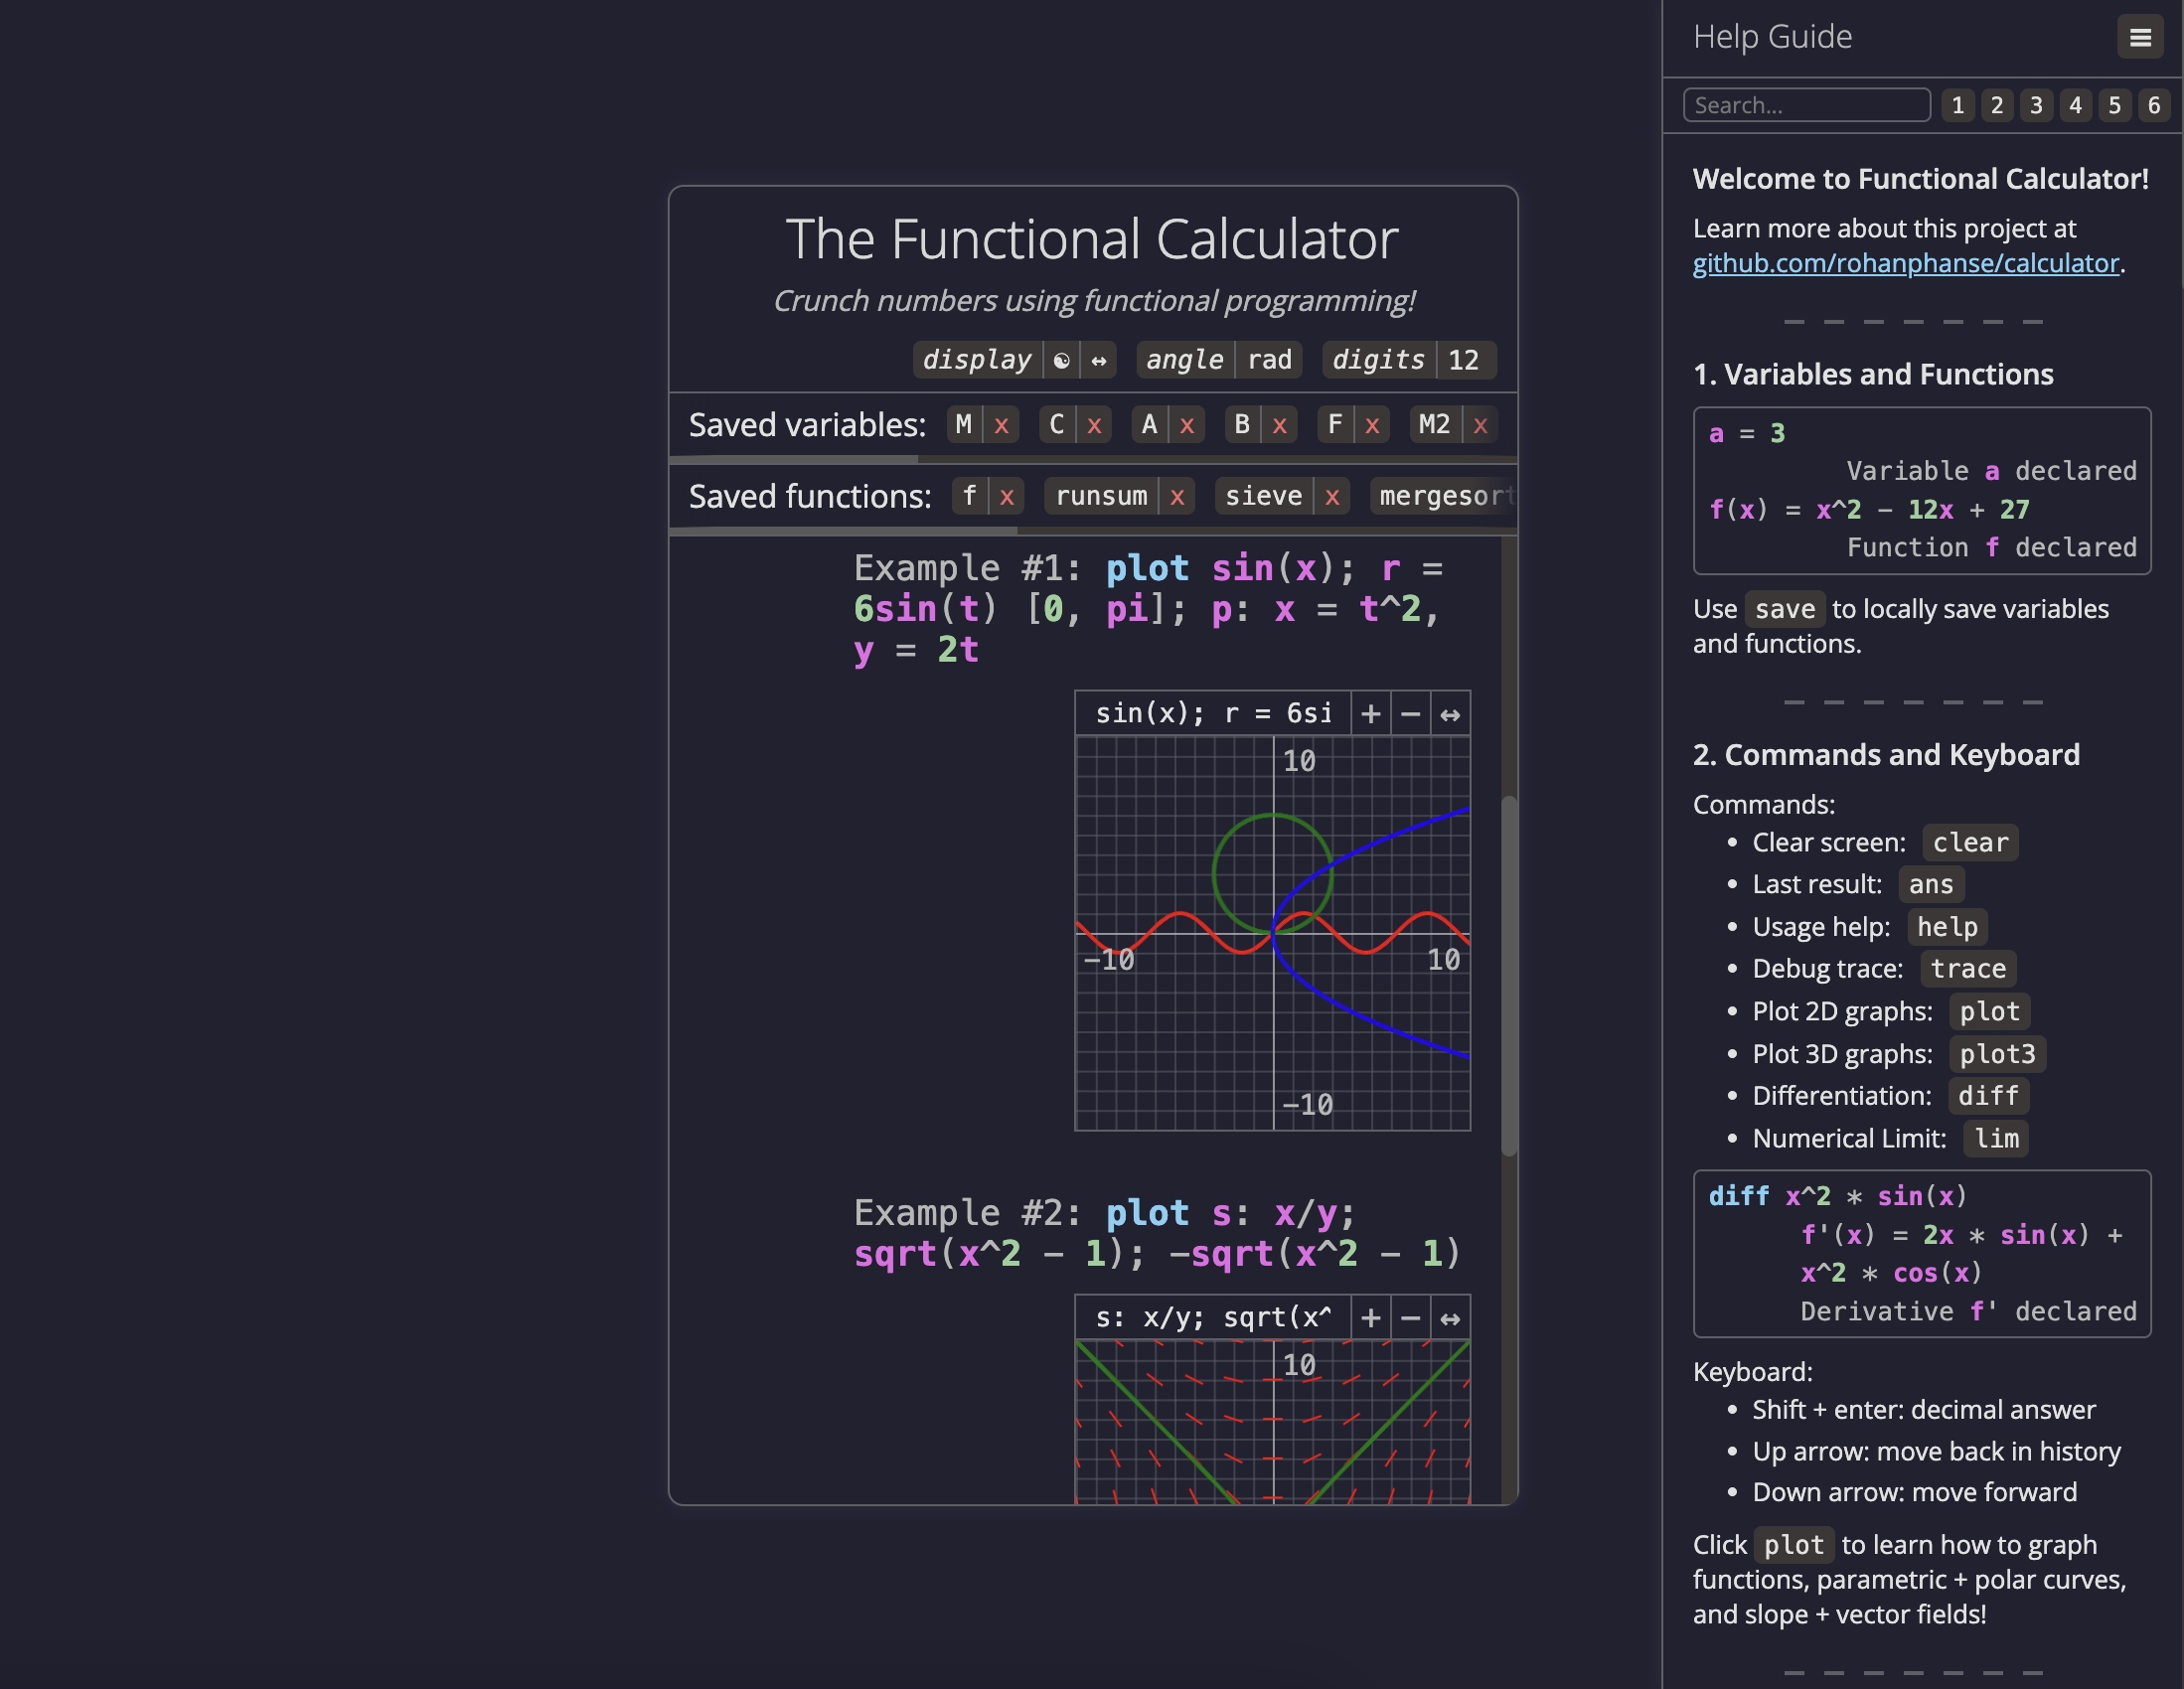Click the diff command keyword
The width and height of the screenshot is (2184, 1689).
coord(1987,1096)
